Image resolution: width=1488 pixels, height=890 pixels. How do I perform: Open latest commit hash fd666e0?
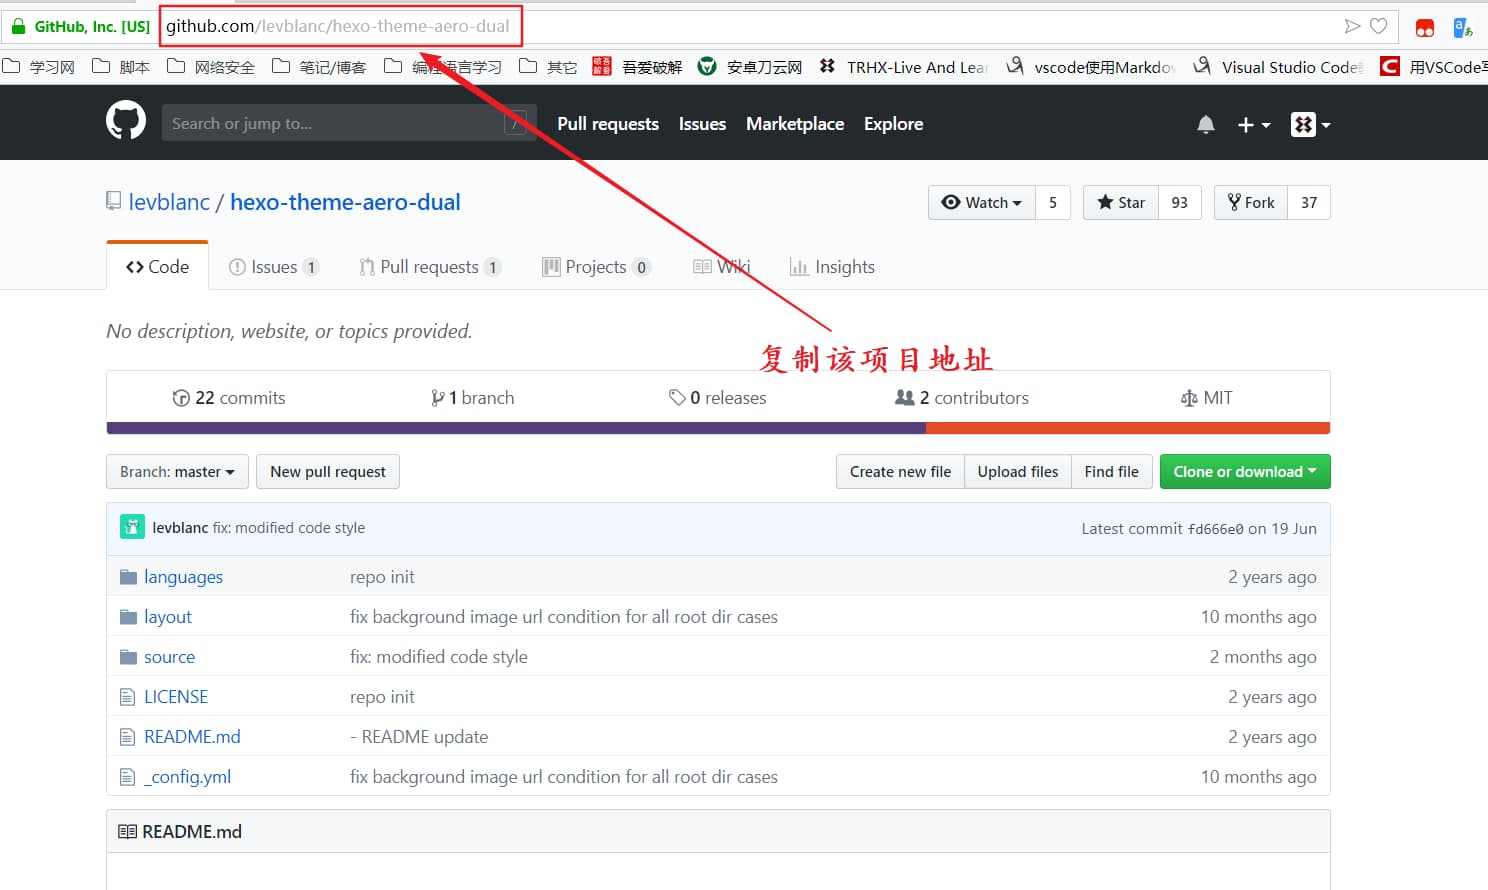(x=1215, y=529)
